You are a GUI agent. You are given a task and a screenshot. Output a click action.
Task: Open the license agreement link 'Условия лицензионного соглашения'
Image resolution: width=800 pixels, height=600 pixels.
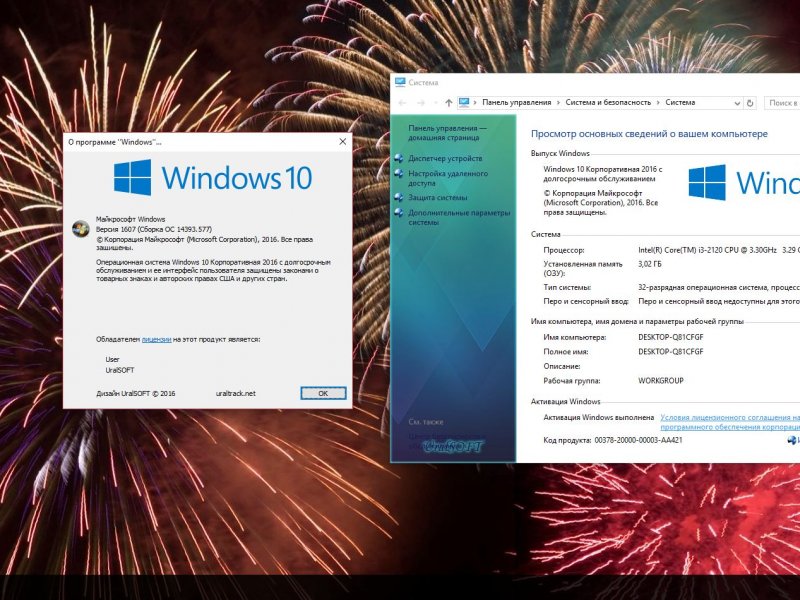tap(730, 422)
